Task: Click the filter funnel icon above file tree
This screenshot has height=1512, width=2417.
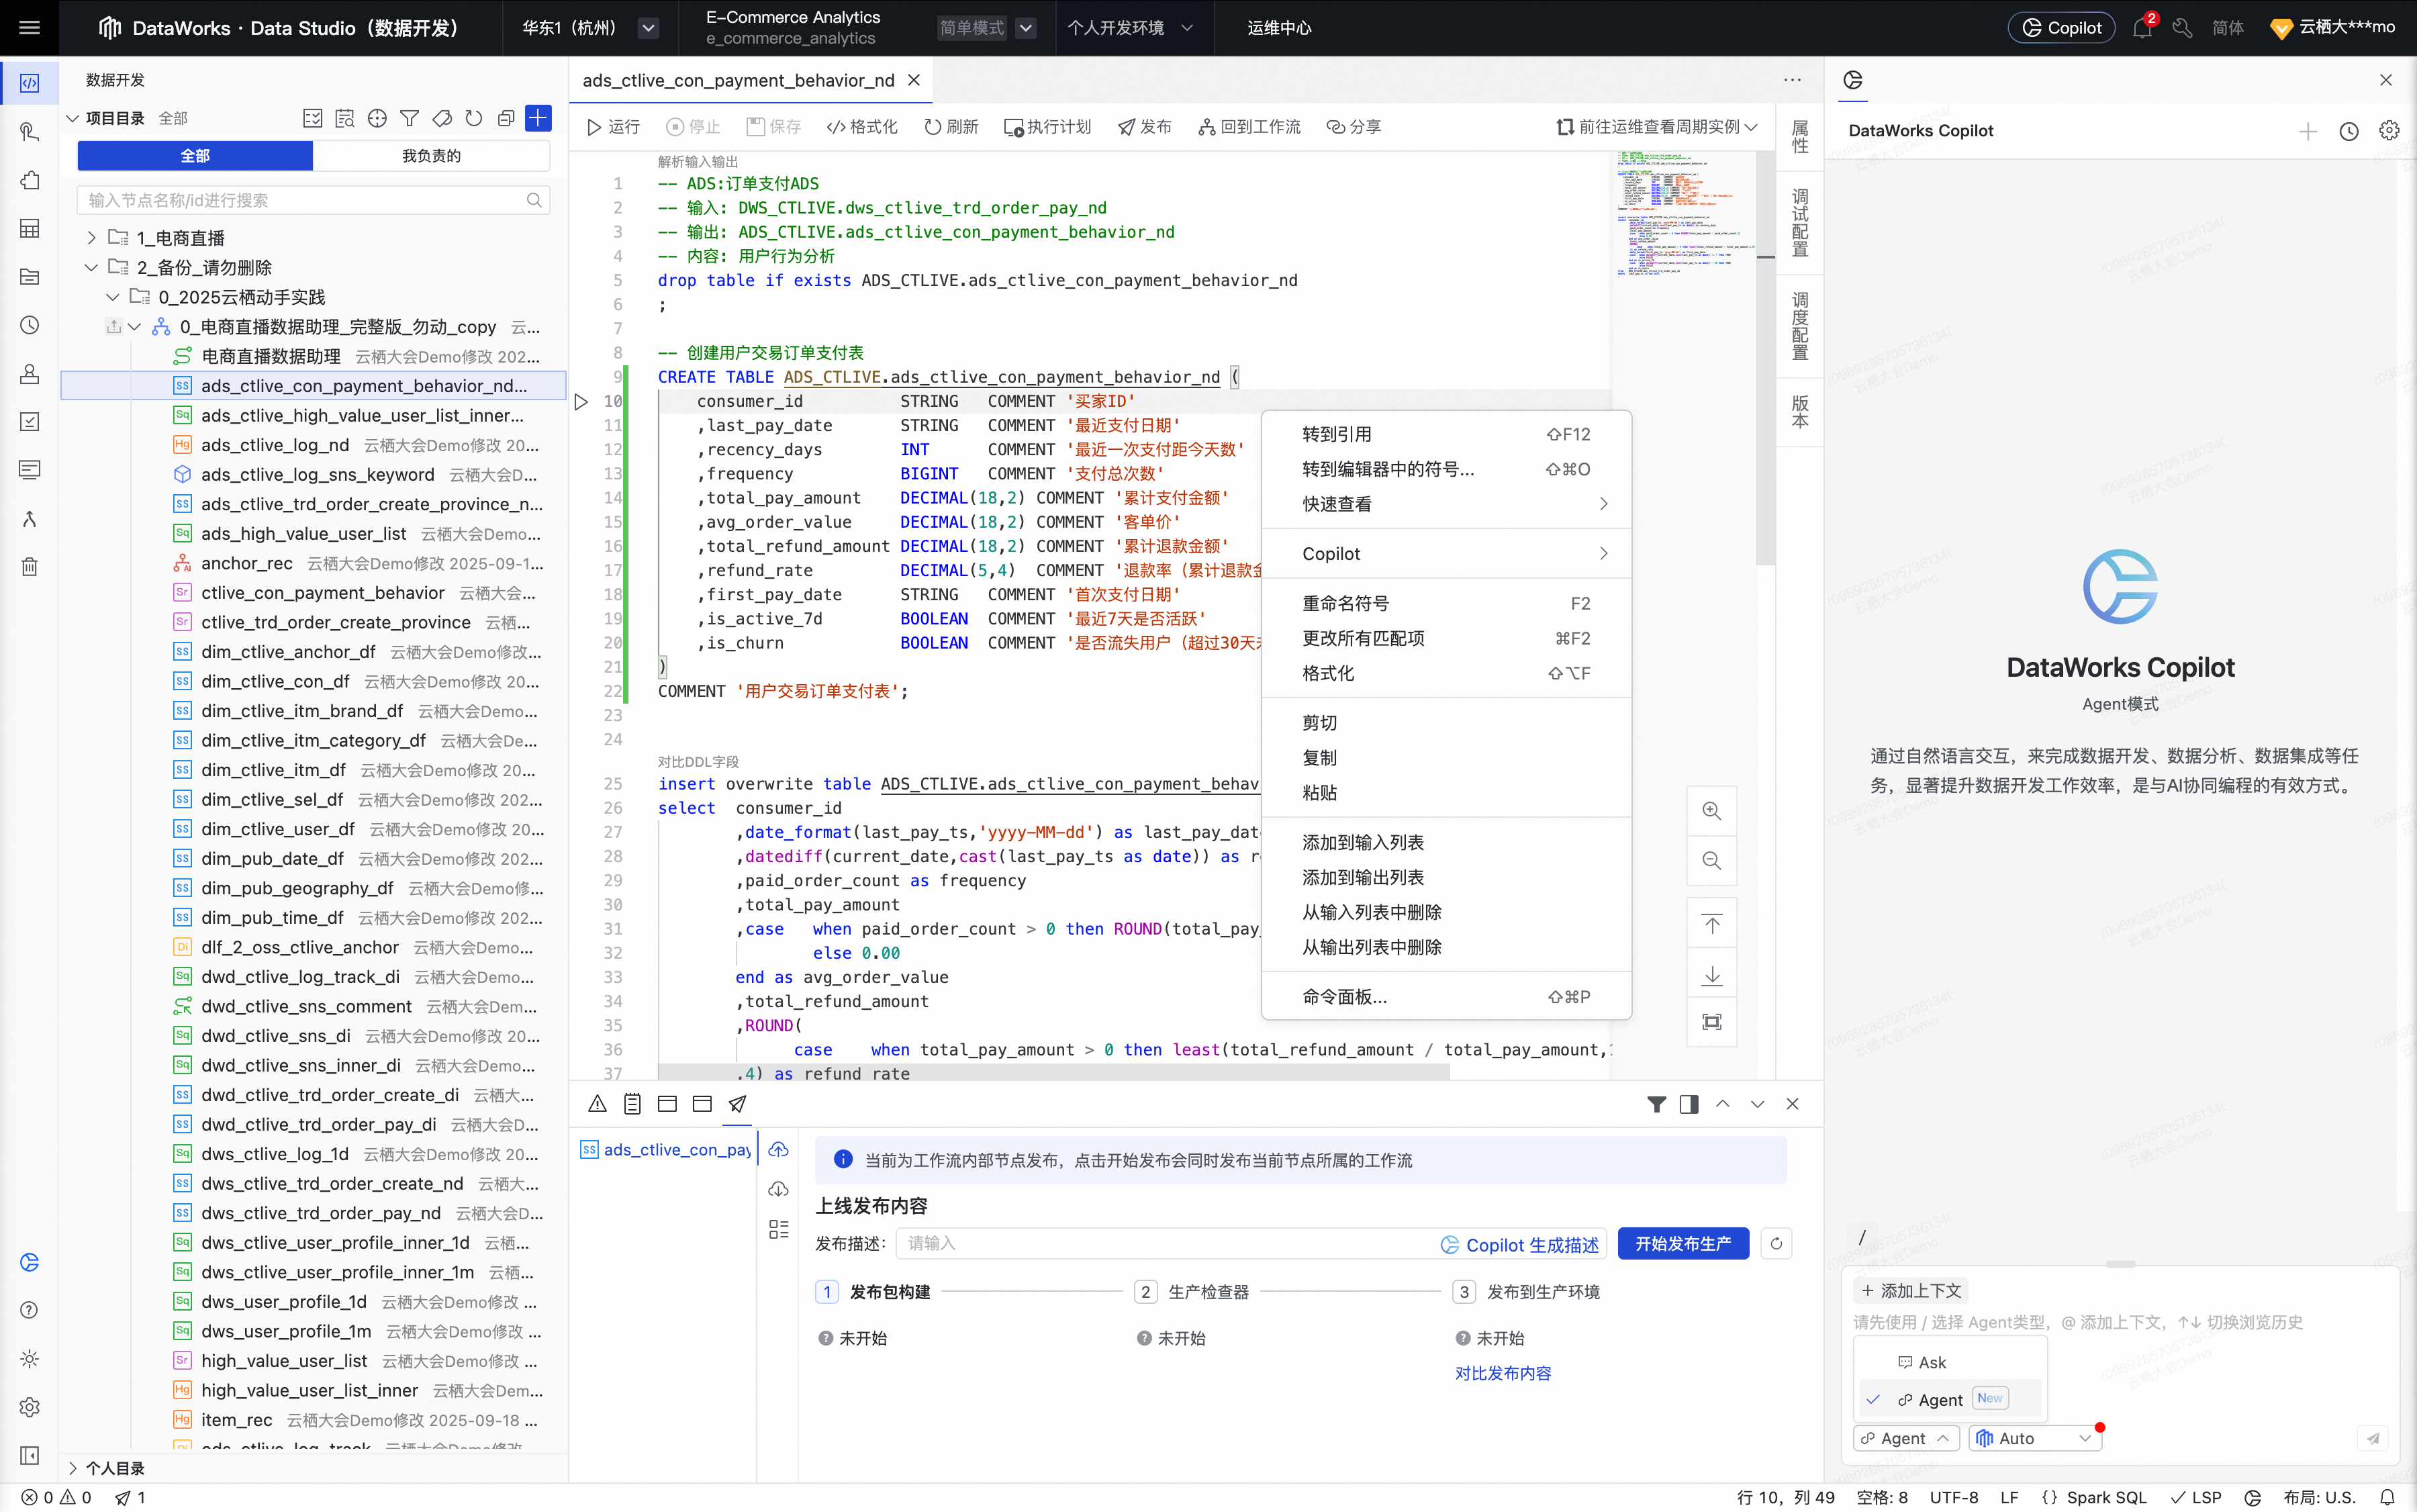Action: 409,118
